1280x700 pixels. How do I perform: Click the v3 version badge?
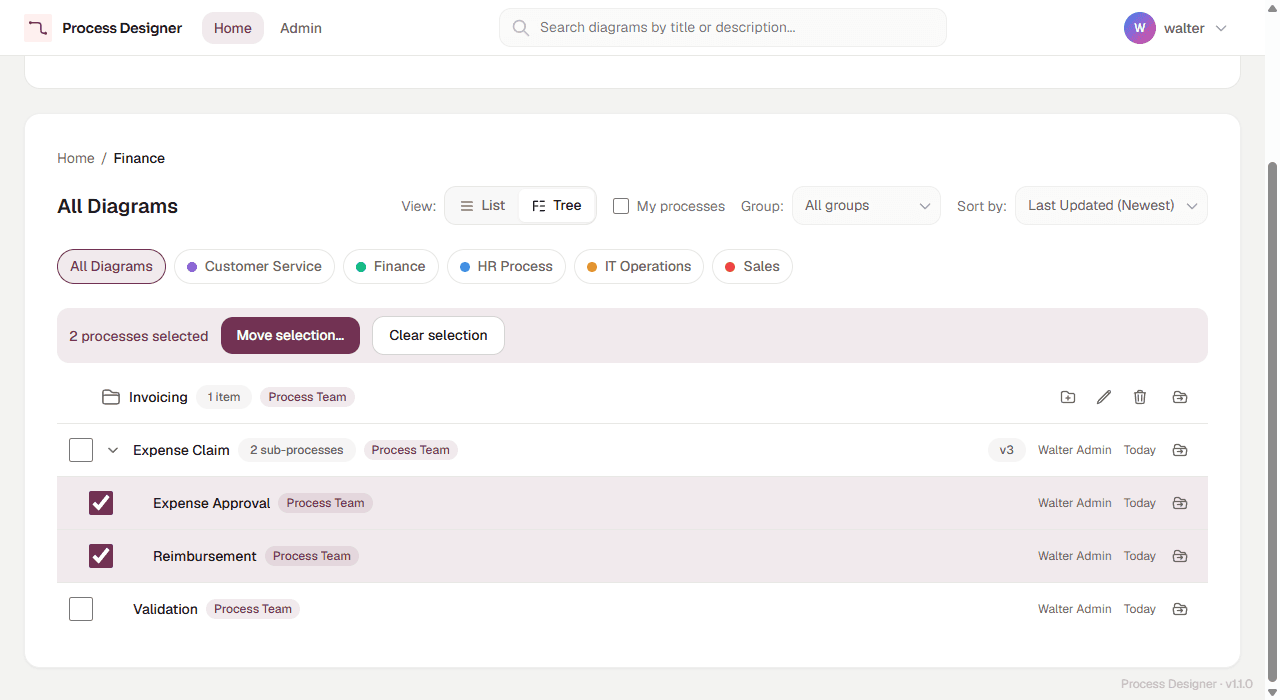tap(1007, 450)
